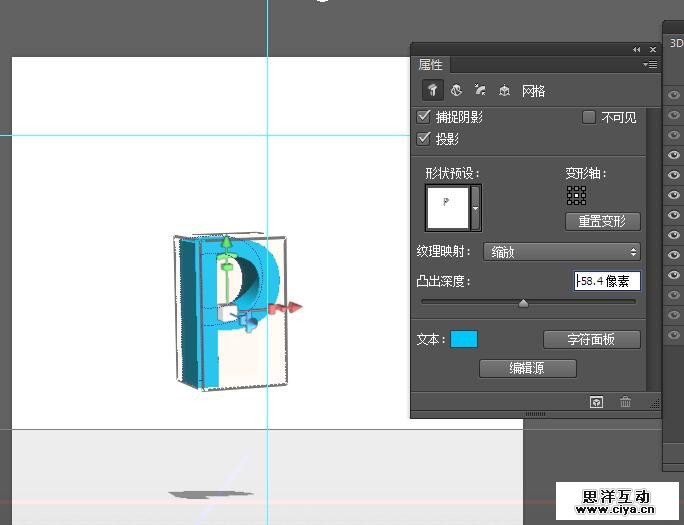Open the 形状预设 preset dropdown arrow
This screenshot has height=525, width=684.
point(476,208)
